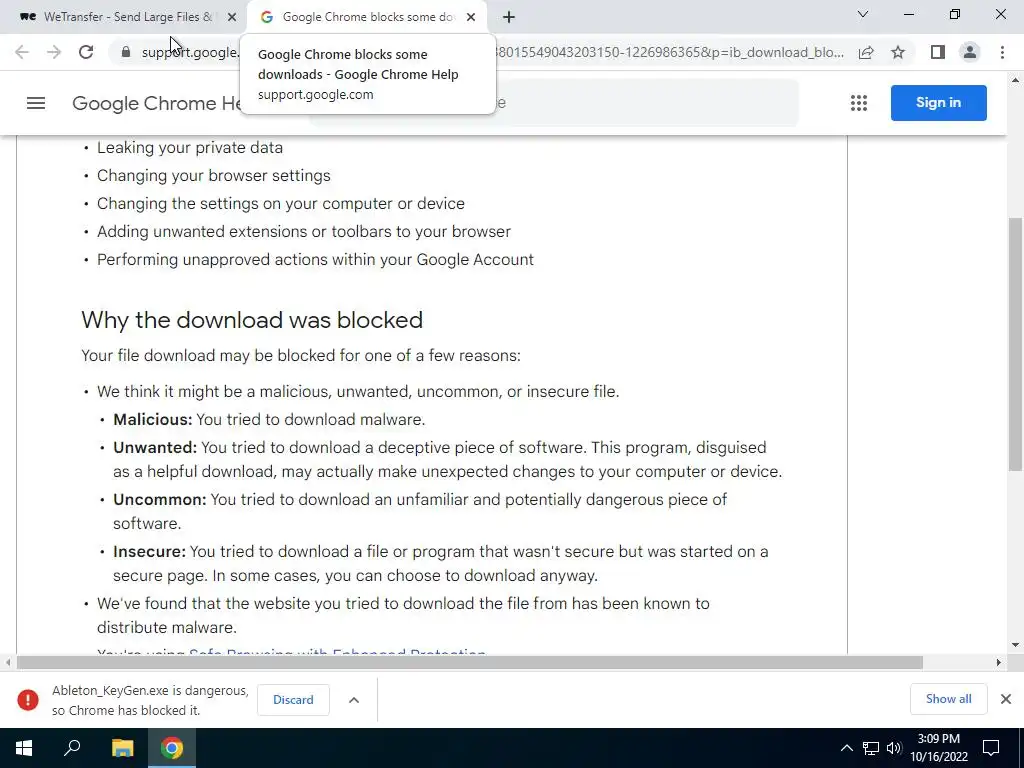The image size is (1024, 768).
Task: Go forward to the next page
Action: coord(54,52)
